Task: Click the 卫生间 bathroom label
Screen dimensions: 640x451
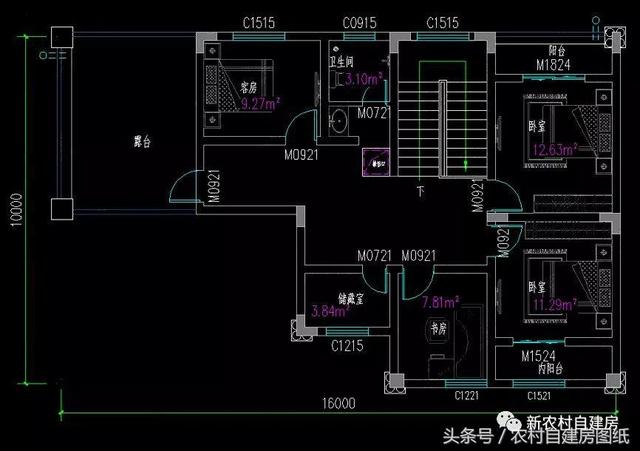Action: click(342, 60)
